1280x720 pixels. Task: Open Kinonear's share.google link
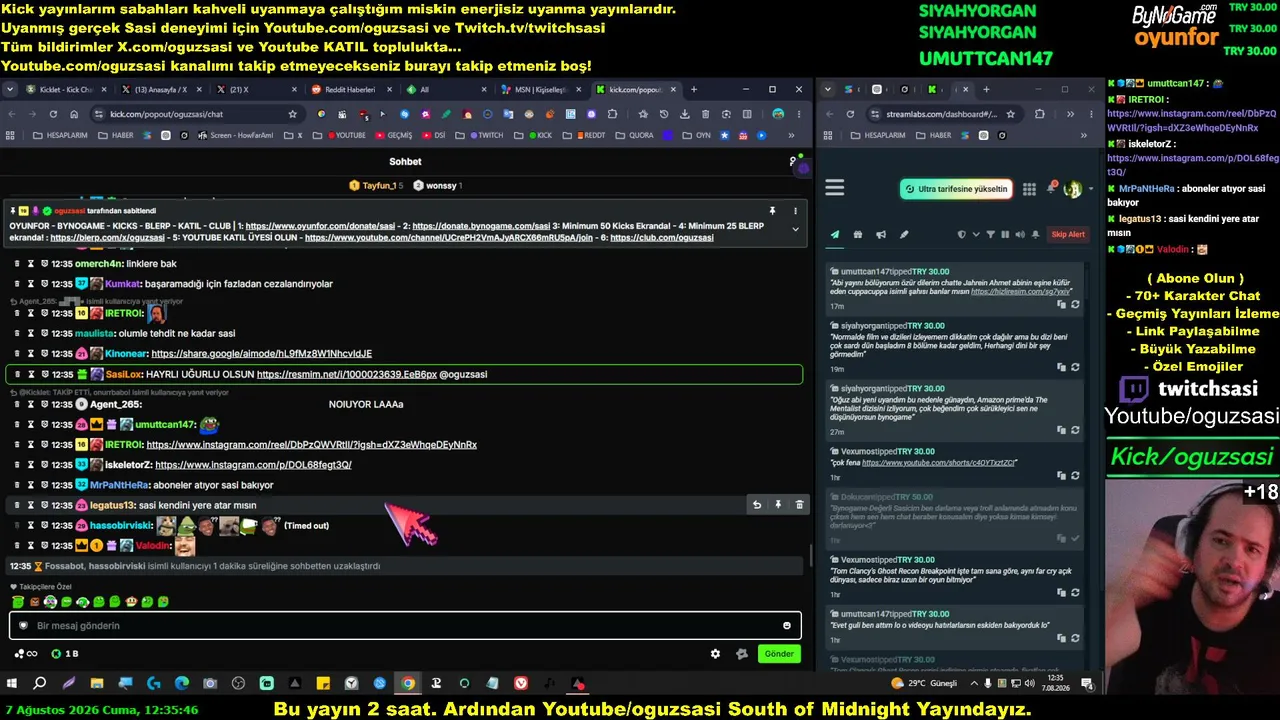point(262,354)
